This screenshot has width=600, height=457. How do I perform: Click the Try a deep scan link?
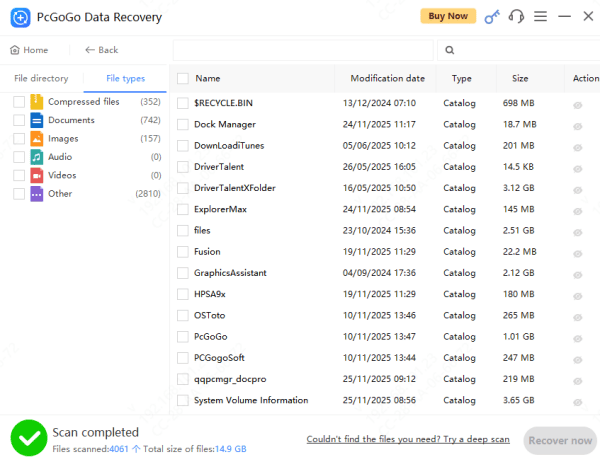click(x=408, y=440)
